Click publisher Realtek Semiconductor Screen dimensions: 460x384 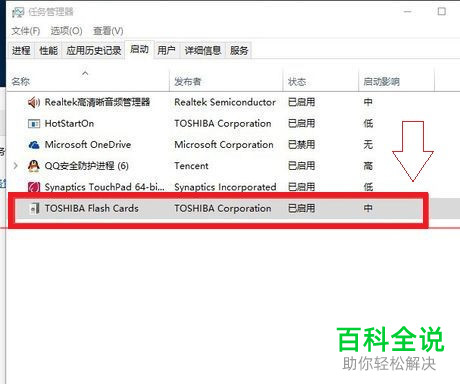click(x=225, y=102)
